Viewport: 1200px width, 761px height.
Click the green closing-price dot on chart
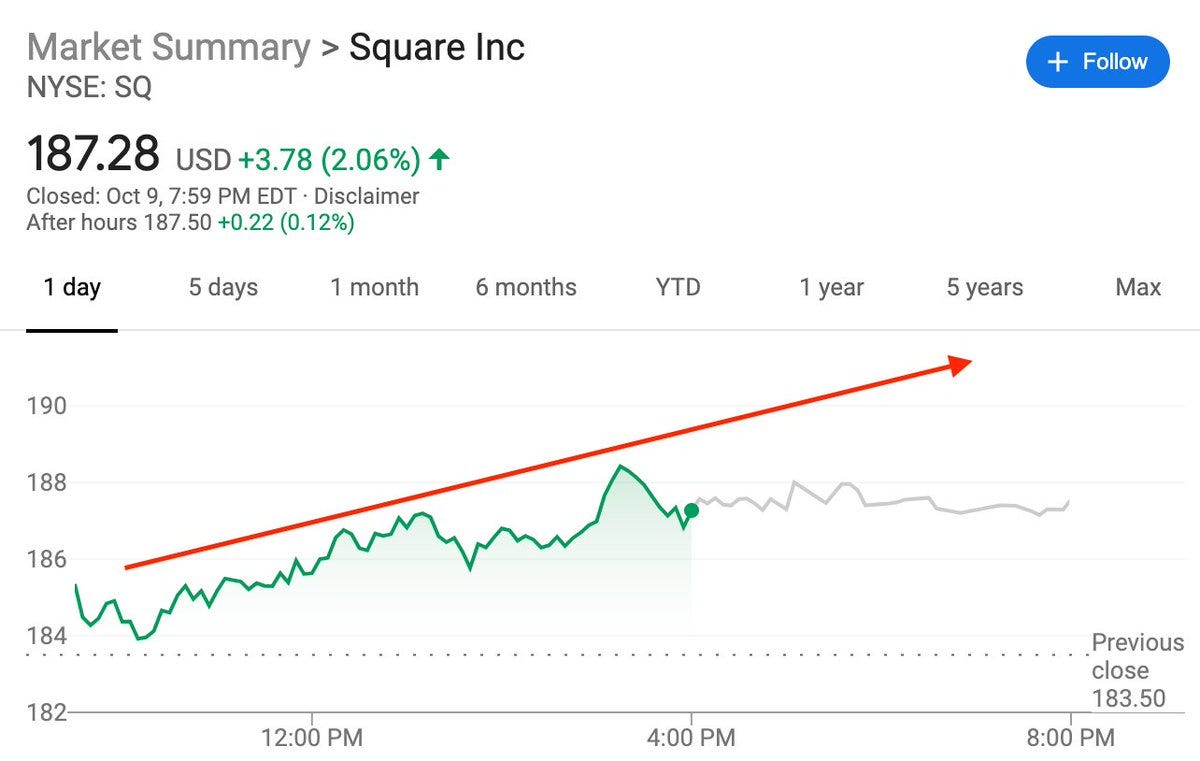point(691,510)
